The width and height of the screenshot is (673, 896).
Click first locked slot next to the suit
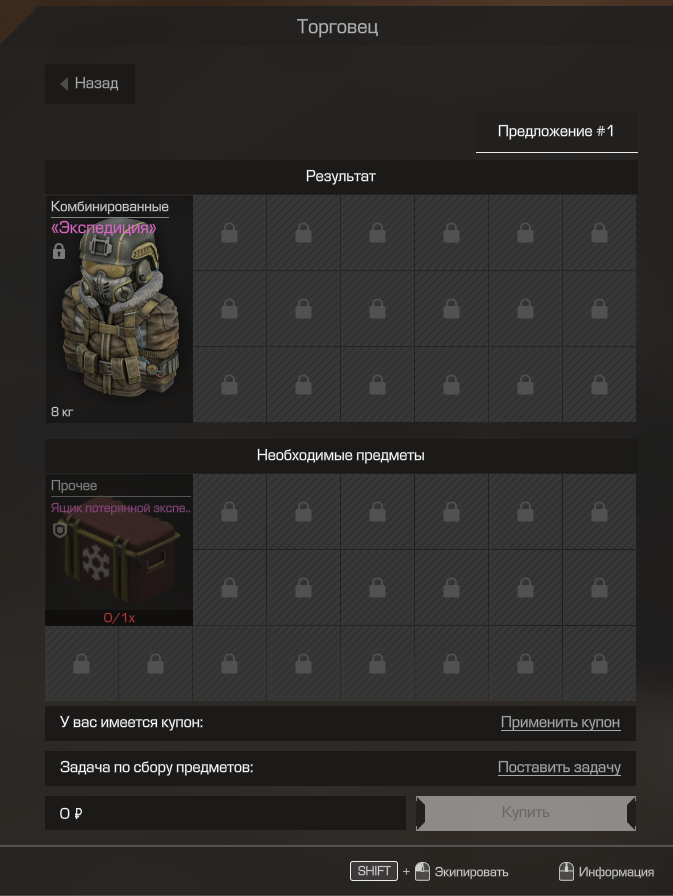(x=230, y=233)
